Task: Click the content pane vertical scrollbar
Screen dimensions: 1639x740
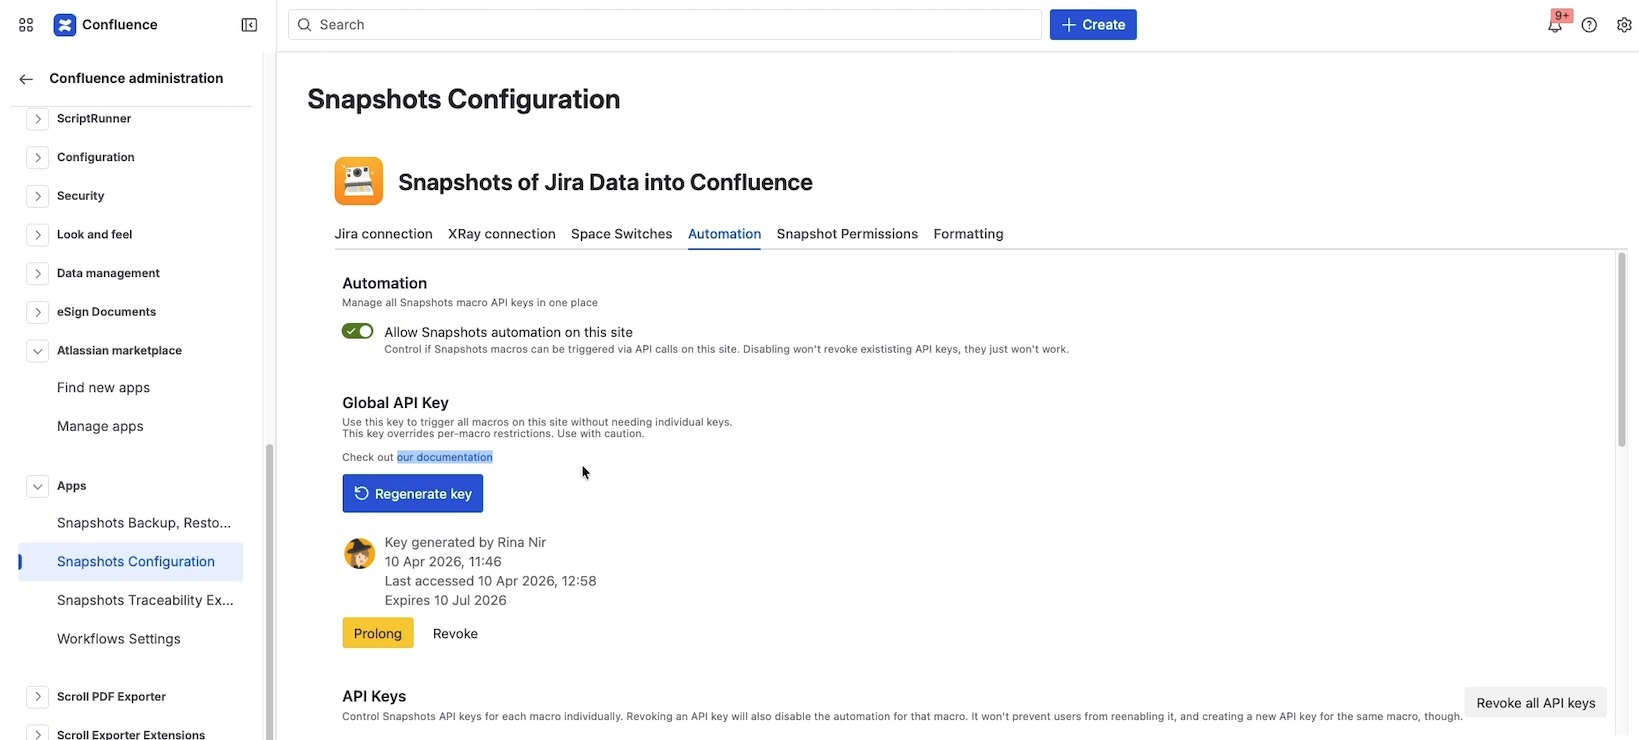Action: coord(1621,349)
